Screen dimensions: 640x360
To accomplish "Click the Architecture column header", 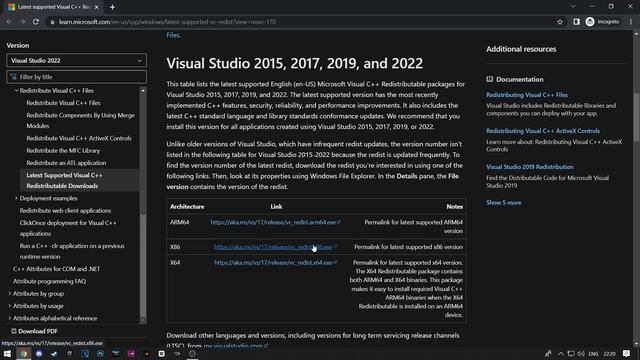I will point(187,207).
